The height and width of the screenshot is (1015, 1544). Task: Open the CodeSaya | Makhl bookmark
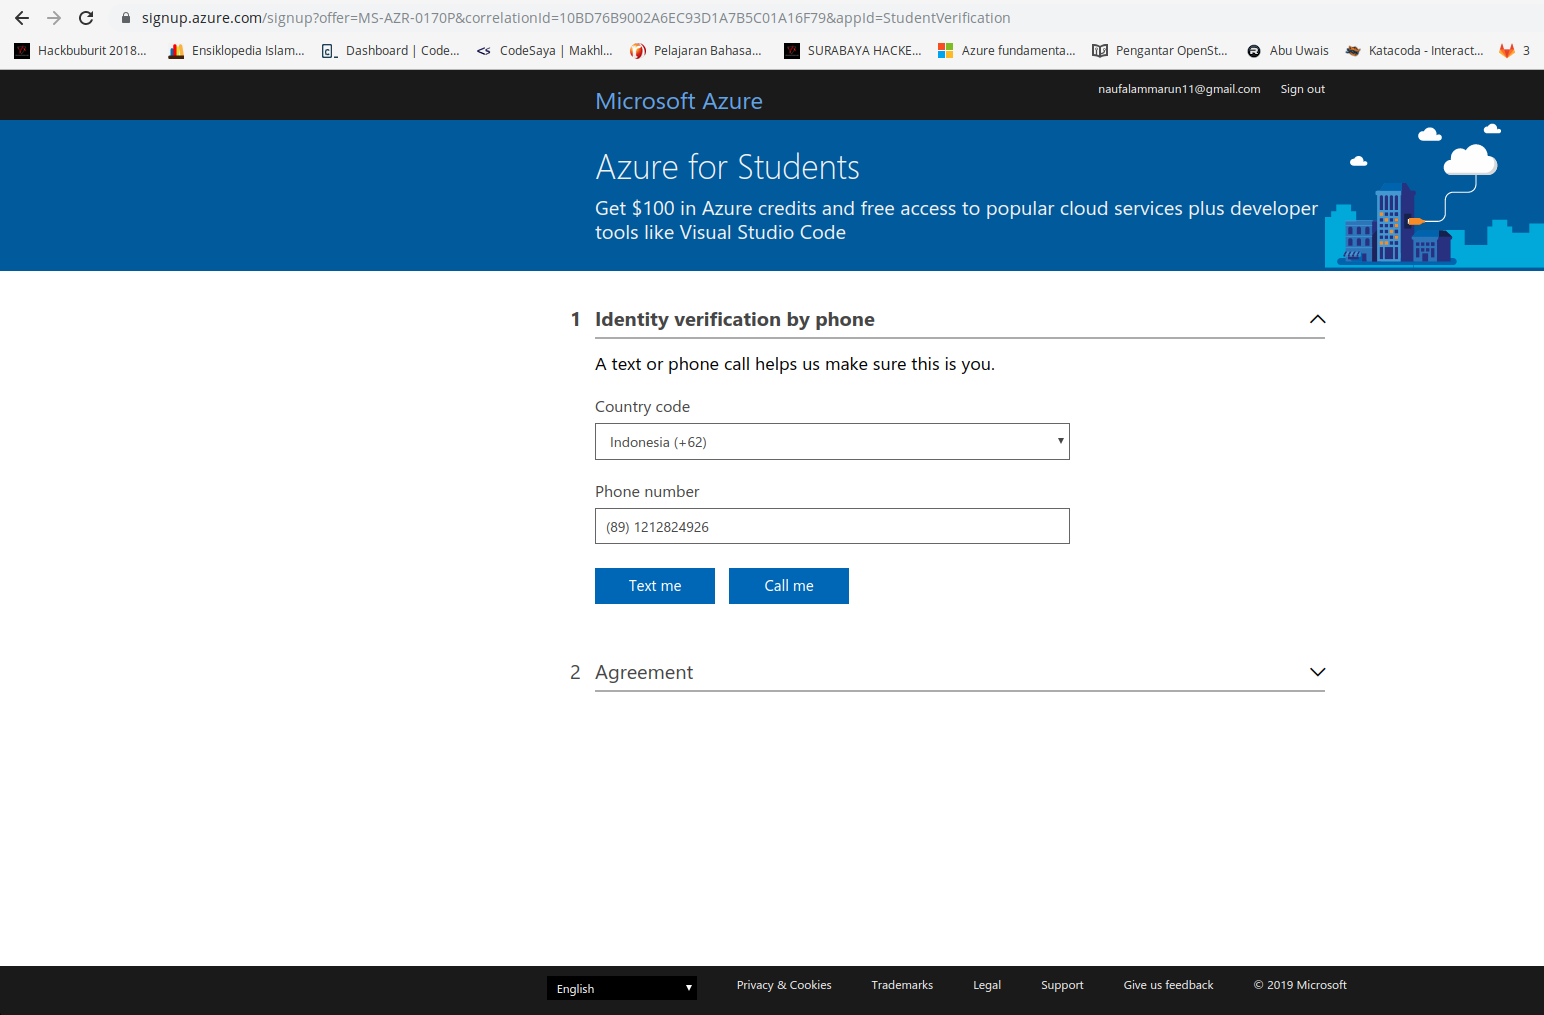544,51
